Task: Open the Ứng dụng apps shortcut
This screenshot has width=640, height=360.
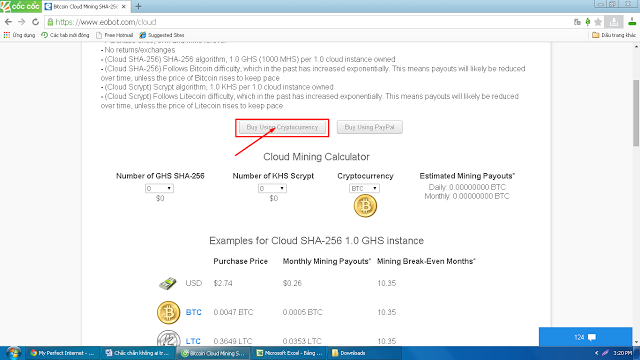Action: pyautogui.click(x=19, y=35)
